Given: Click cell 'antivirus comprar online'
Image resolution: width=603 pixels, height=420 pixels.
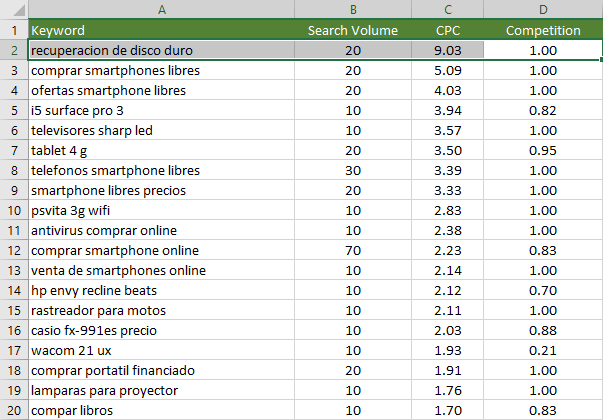Looking at the screenshot, I should pos(162,230).
